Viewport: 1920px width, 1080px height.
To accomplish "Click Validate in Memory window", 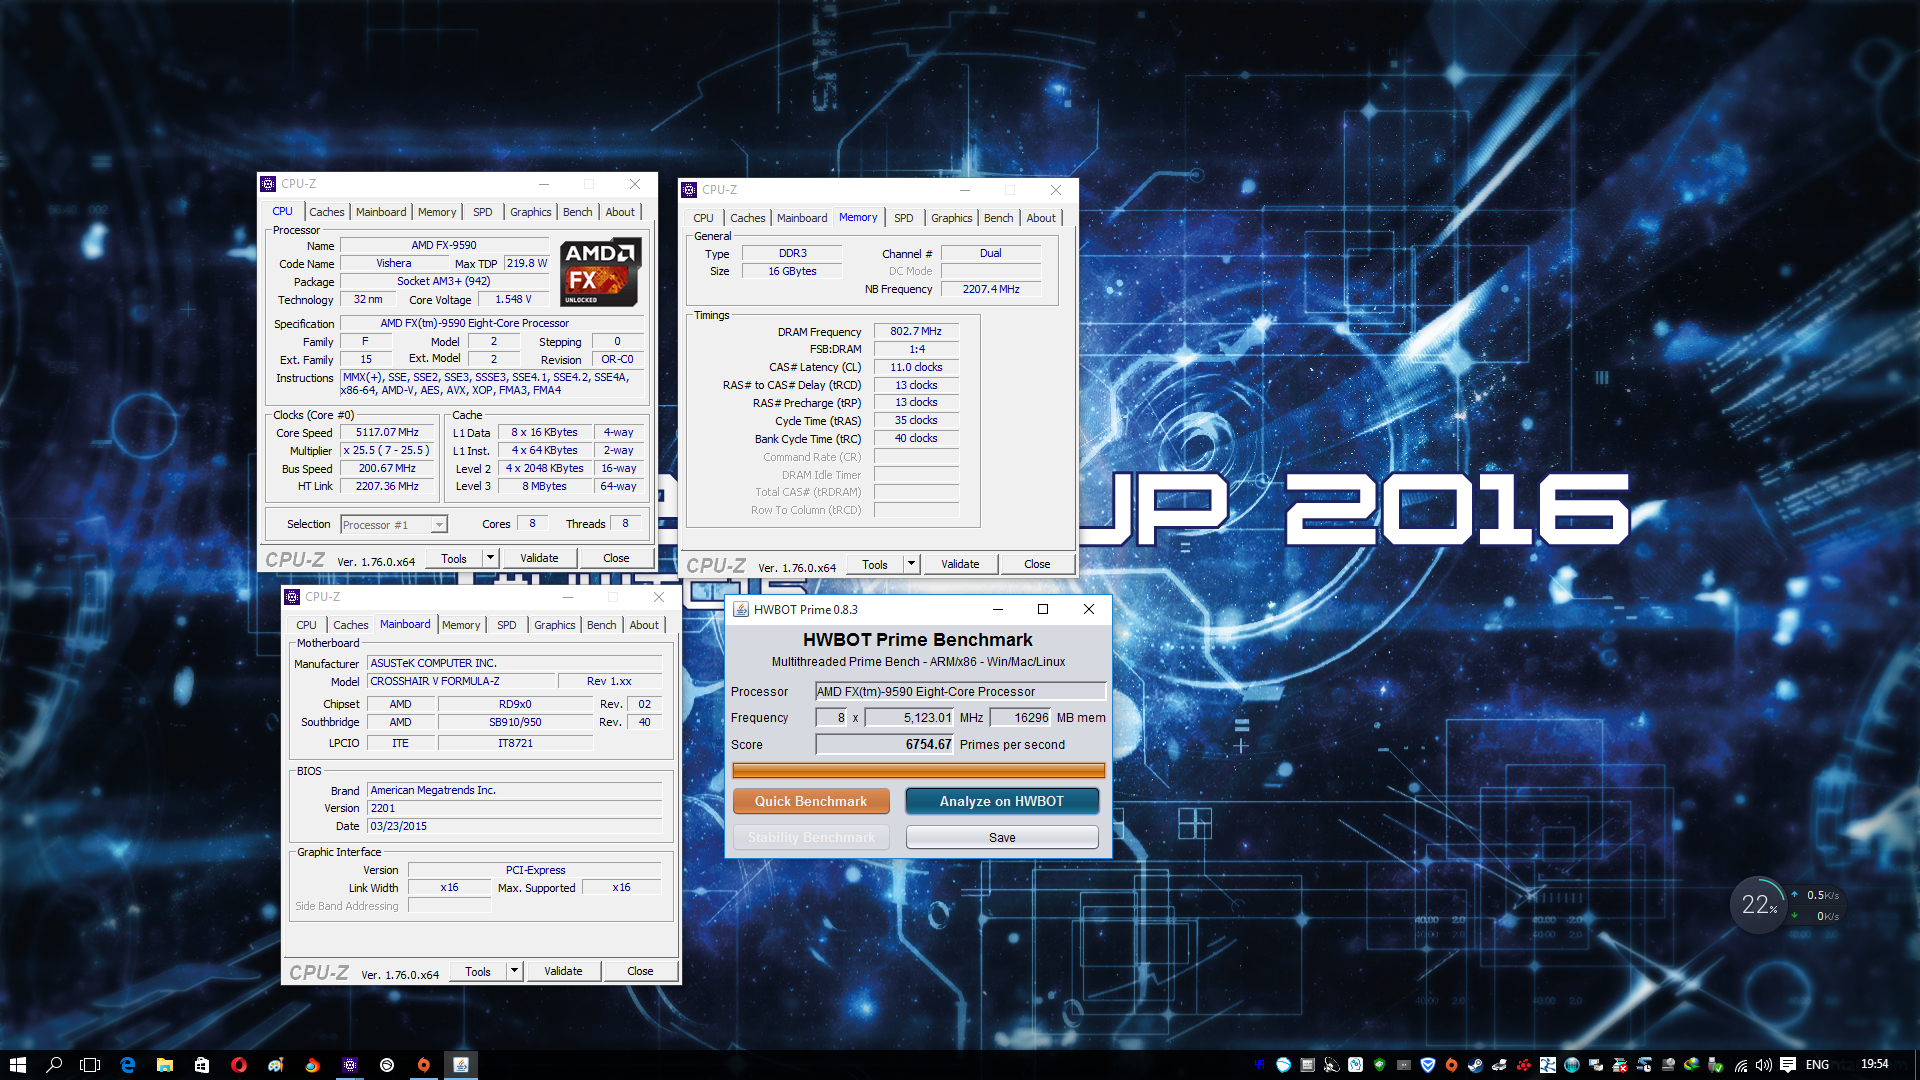I will (960, 564).
